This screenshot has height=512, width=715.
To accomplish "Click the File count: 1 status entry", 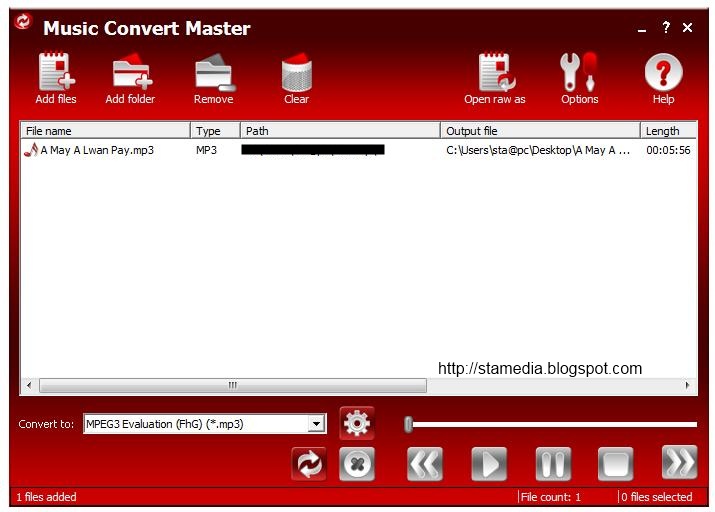I will [x=551, y=496].
